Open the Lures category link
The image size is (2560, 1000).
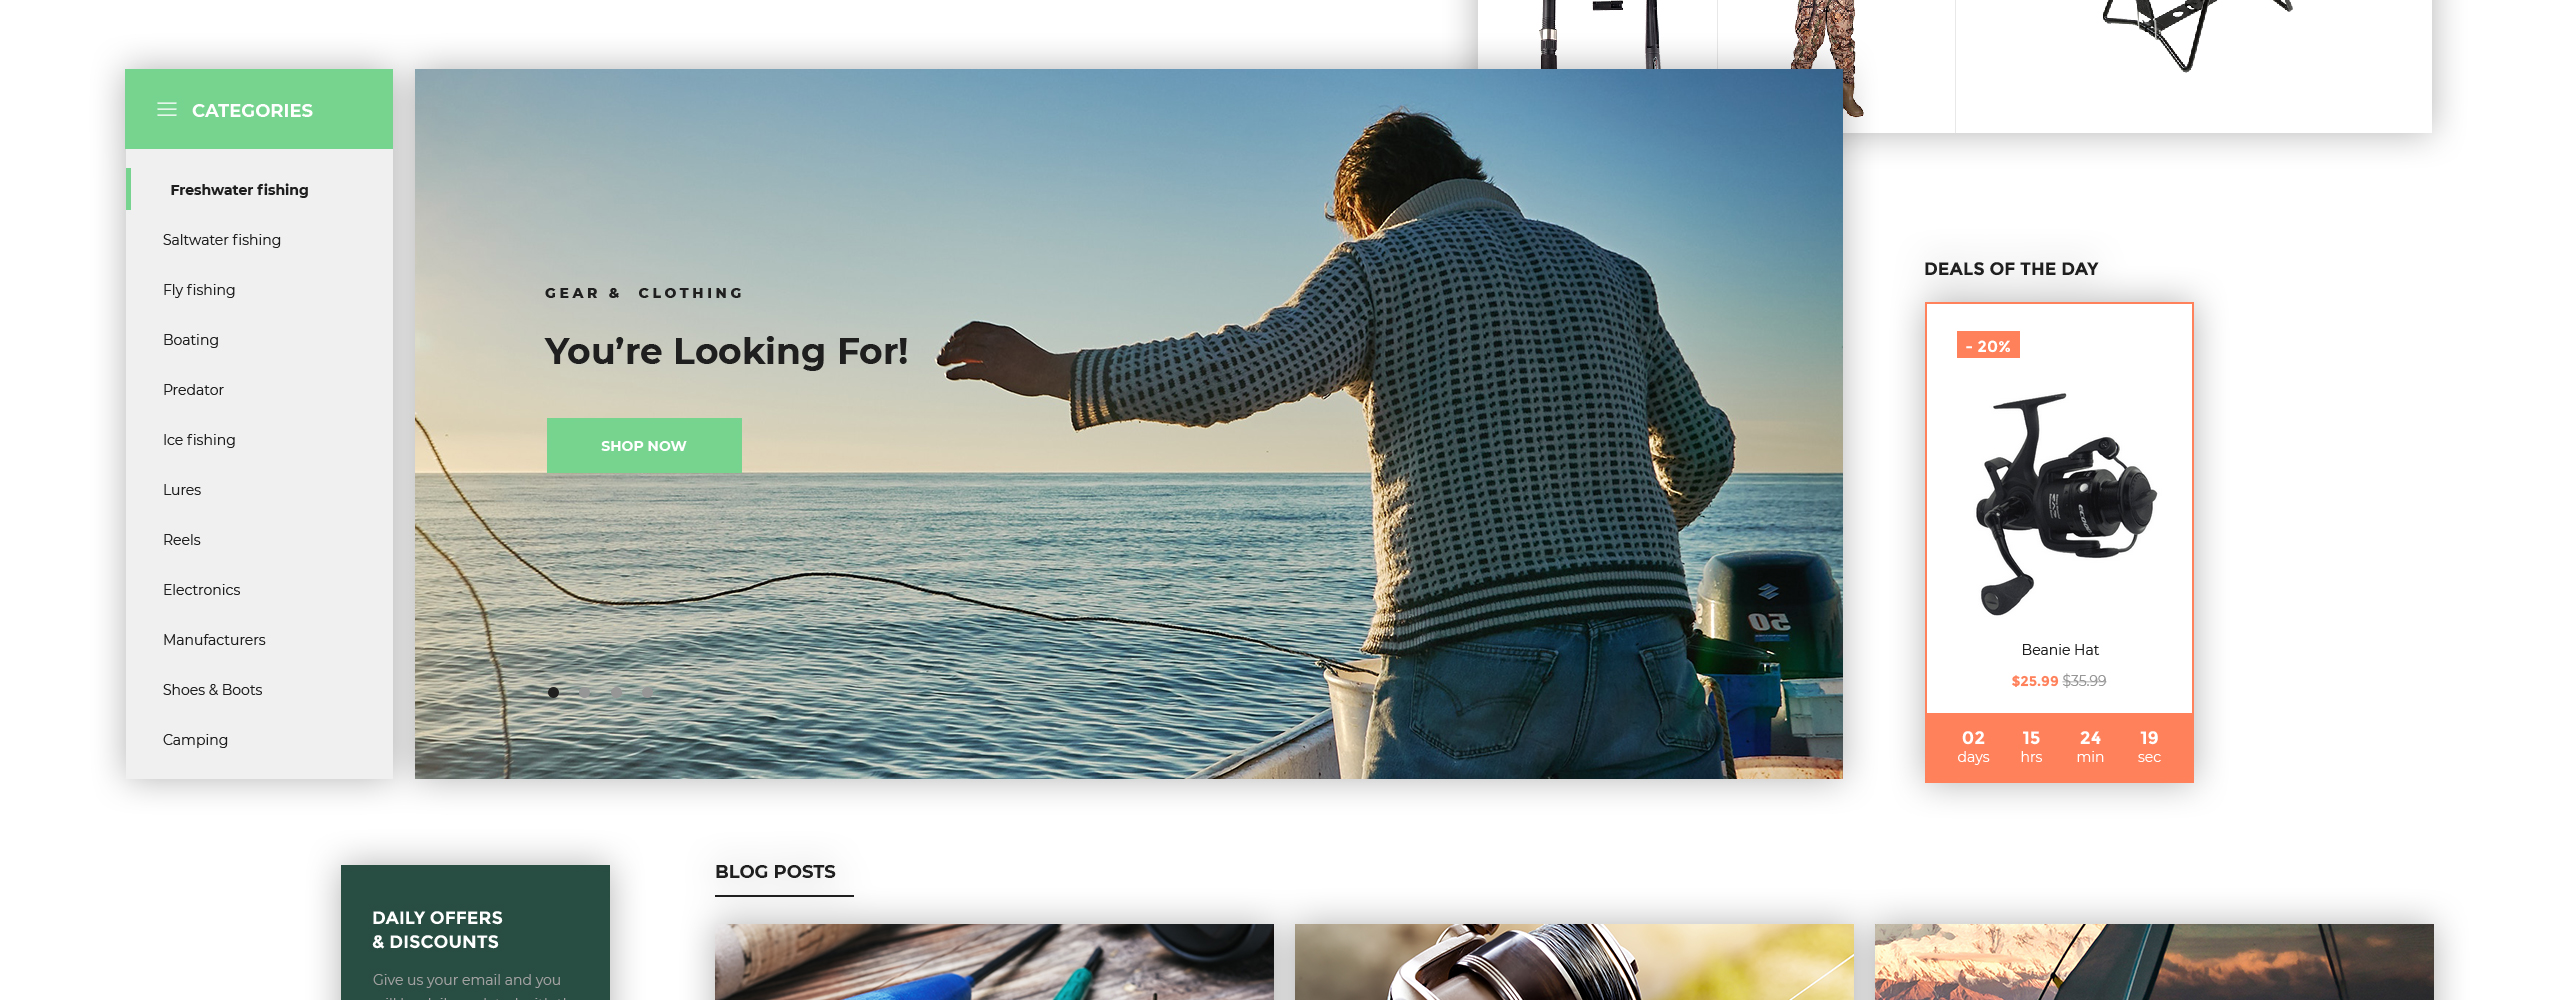click(182, 490)
